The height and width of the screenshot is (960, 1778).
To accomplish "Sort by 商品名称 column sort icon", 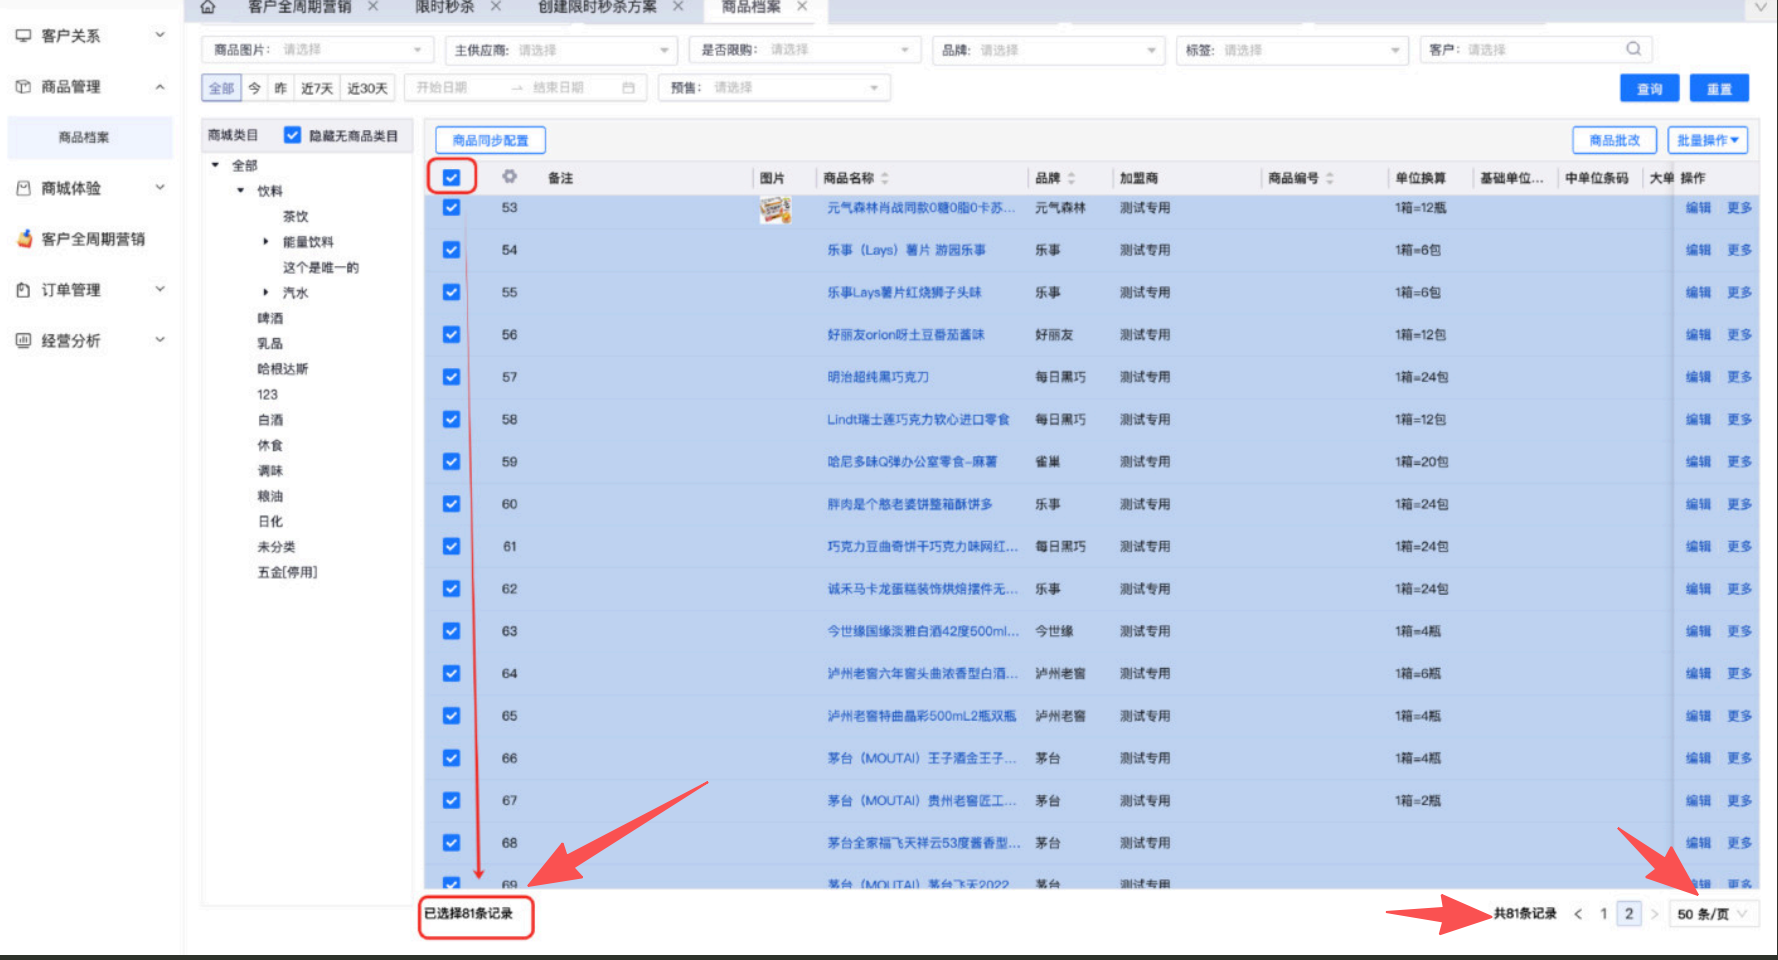I will pyautogui.click(x=885, y=178).
